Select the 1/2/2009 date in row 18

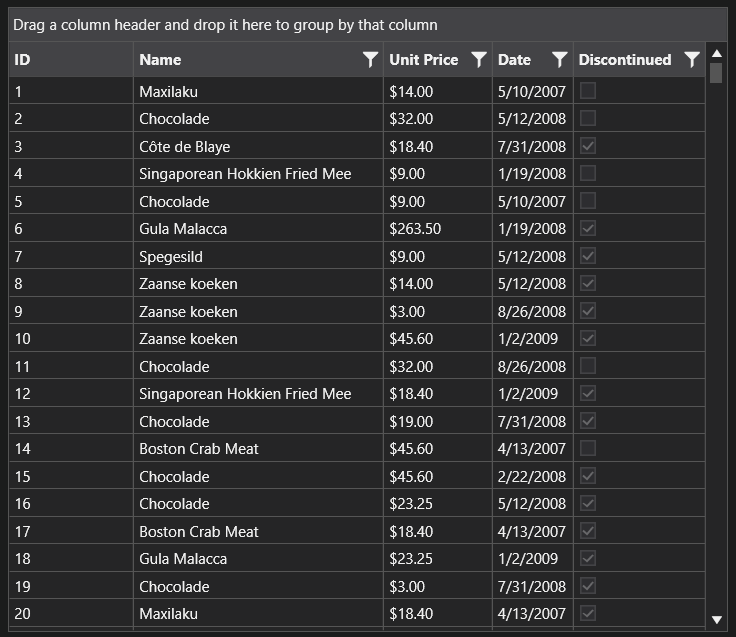tap(533, 558)
